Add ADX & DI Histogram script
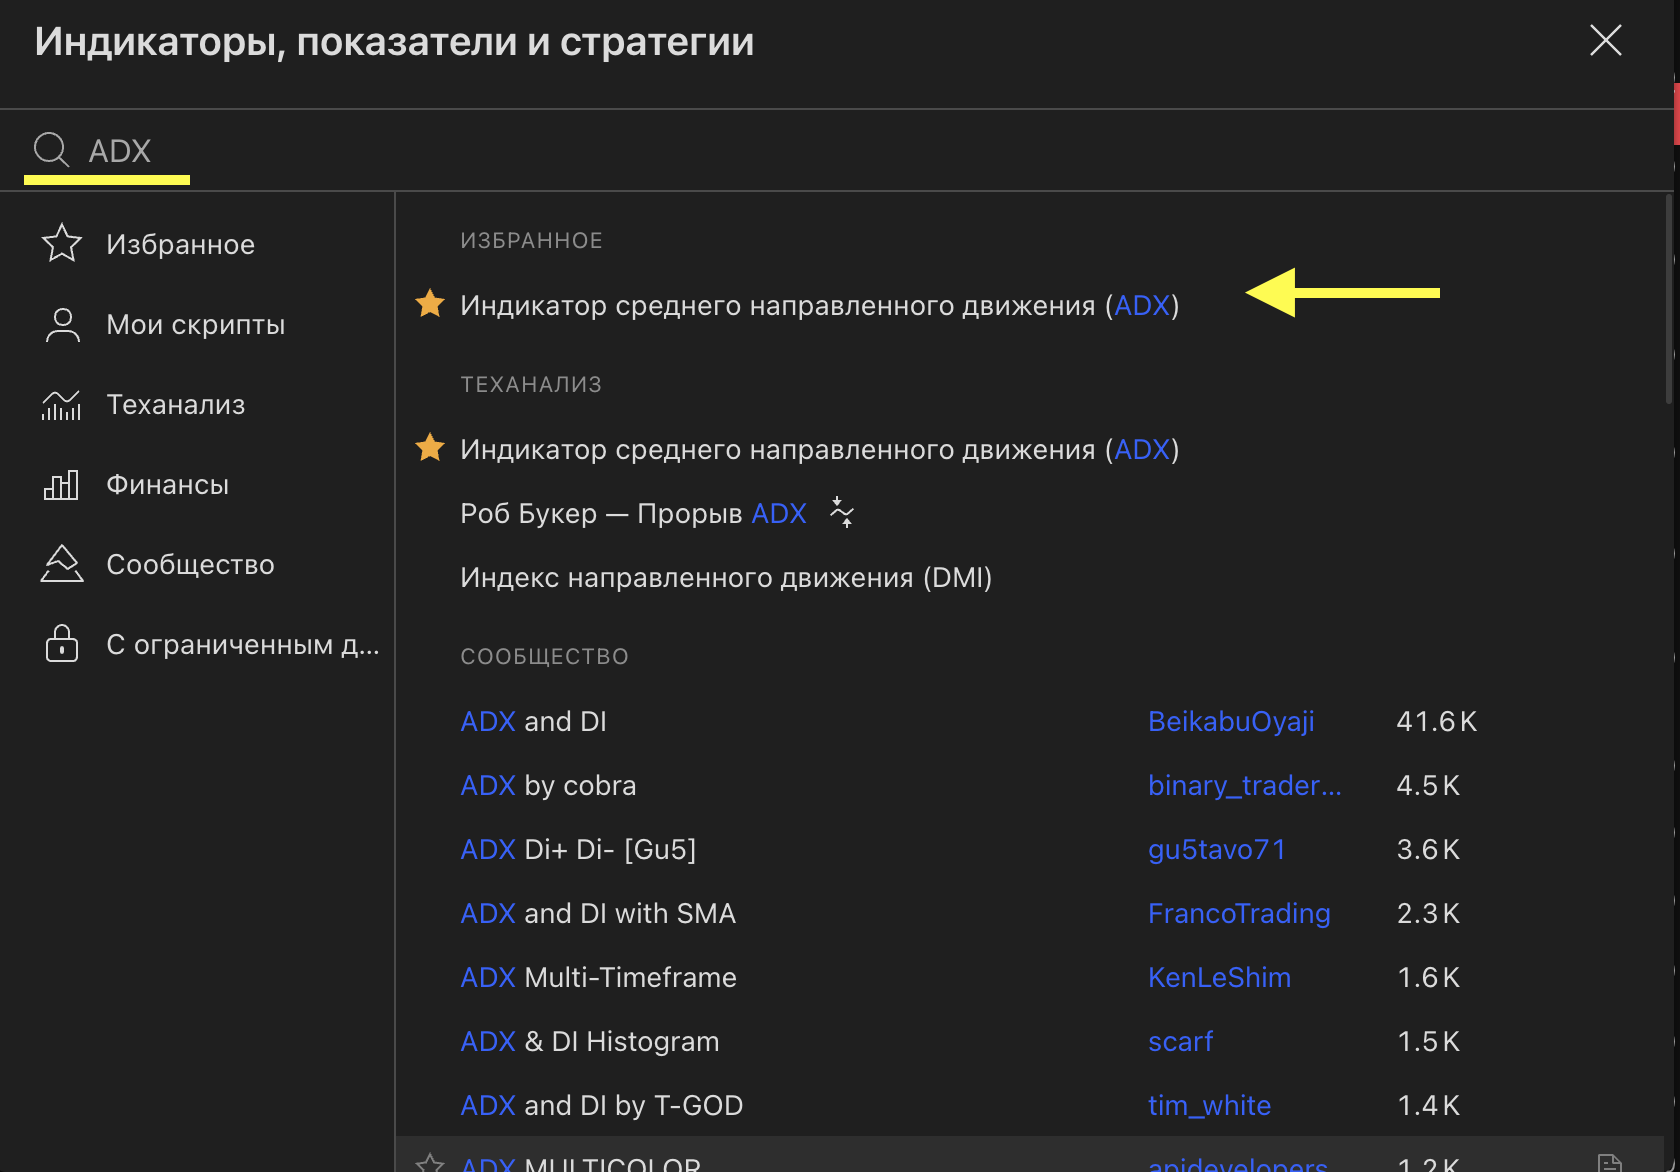The image size is (1680, 1172). click(x=589, y=1041)
